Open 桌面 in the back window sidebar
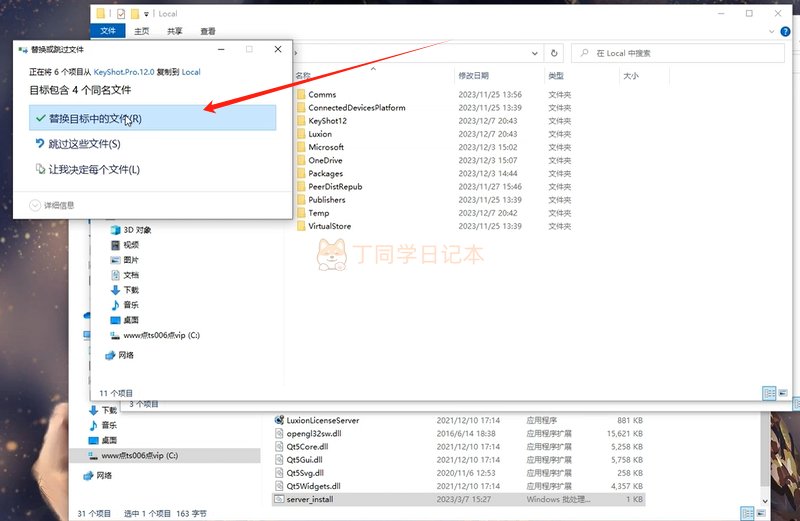This screenshot has height=521, width=800. pyautogui.click(x=104, y=440)
